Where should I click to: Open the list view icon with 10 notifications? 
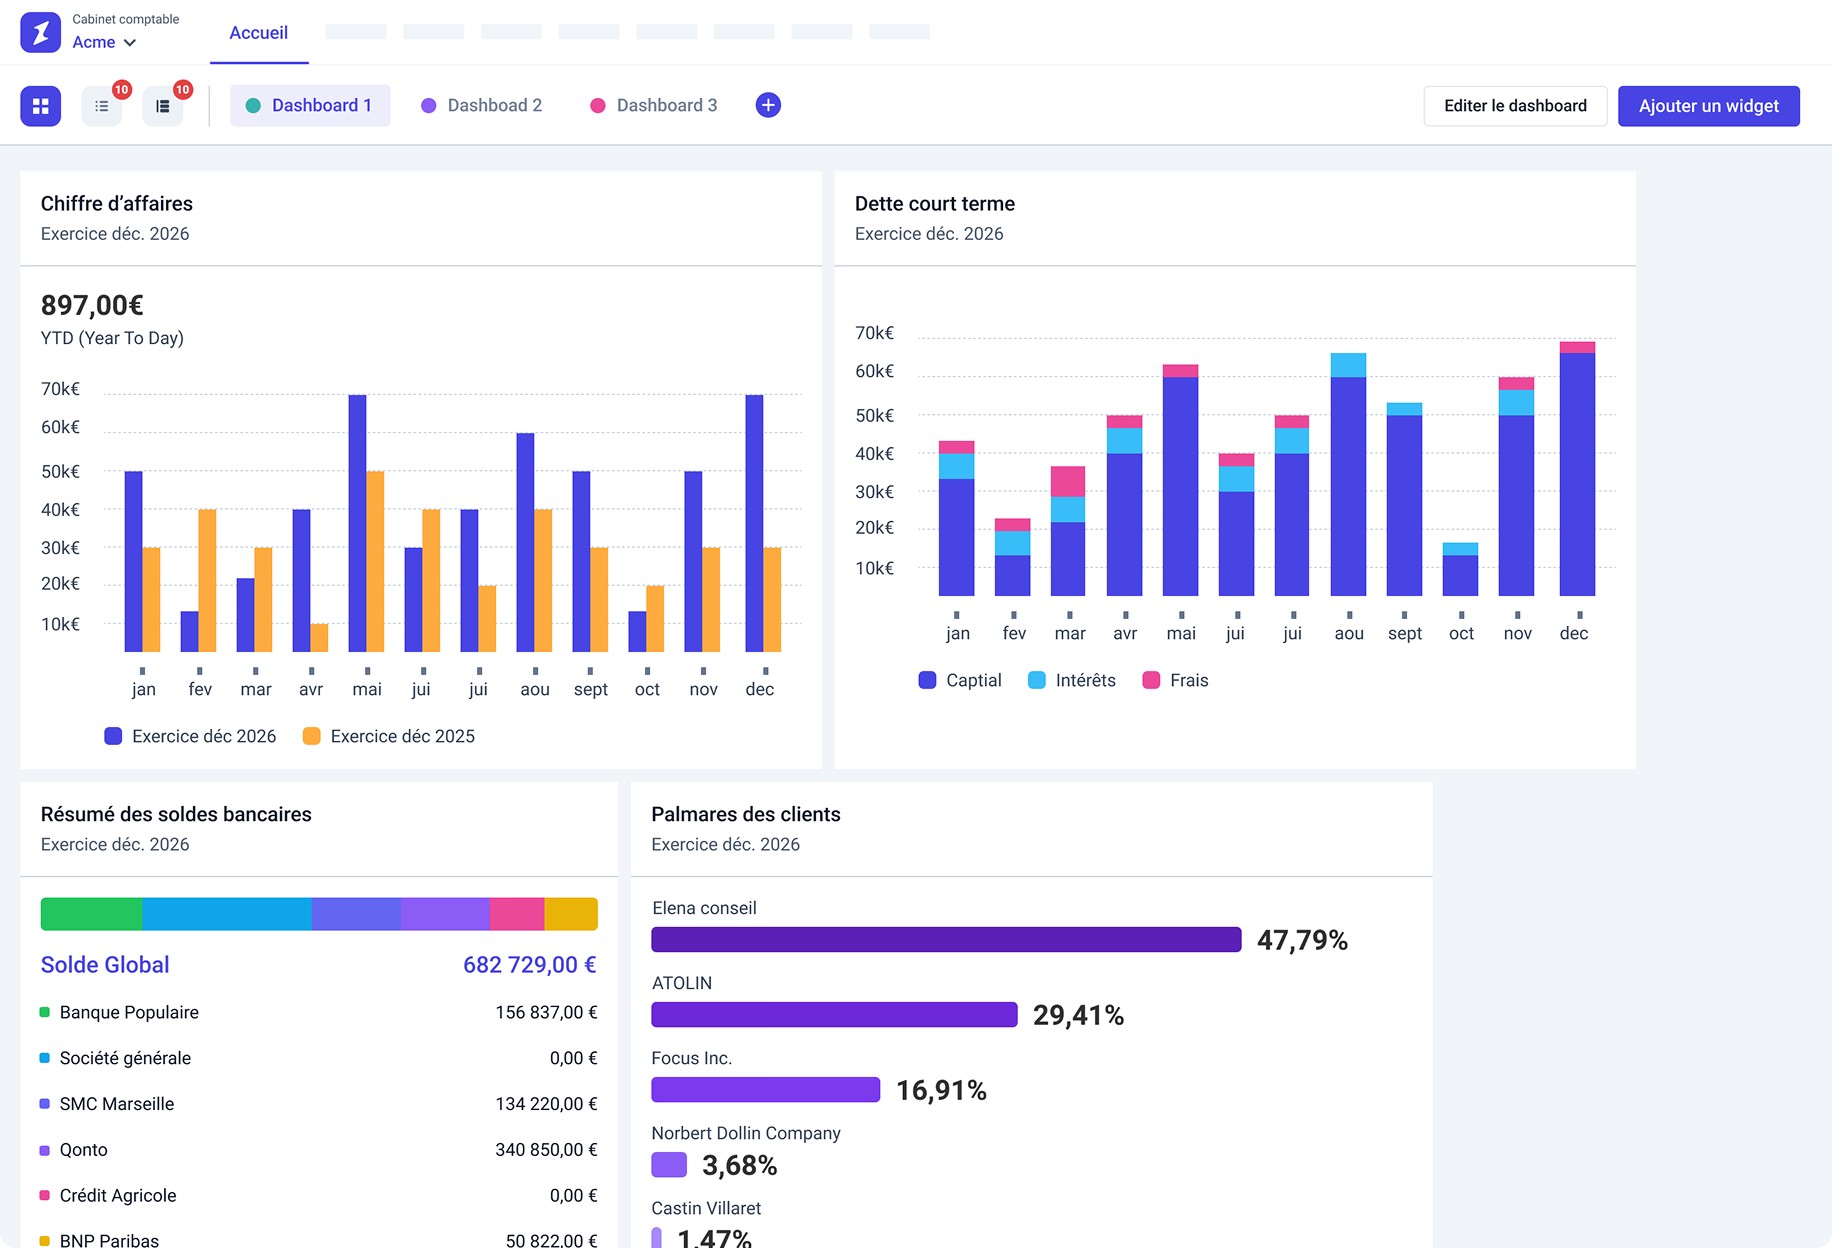[x=102, y=105]
